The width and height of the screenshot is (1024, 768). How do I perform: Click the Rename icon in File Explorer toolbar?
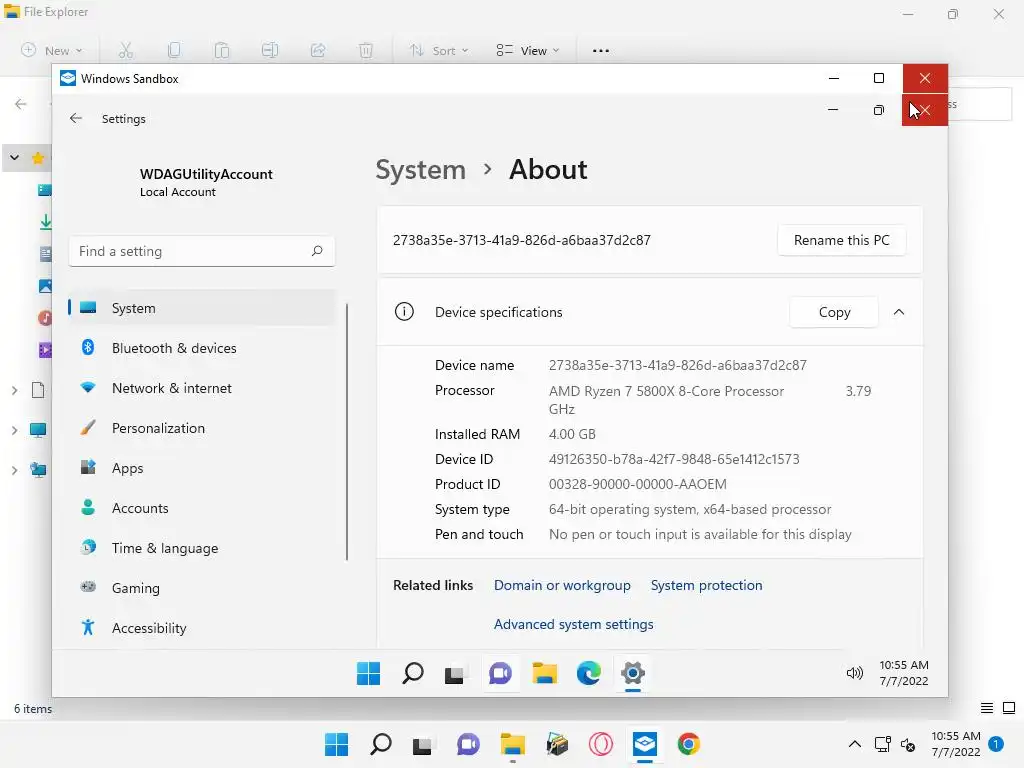270,50
